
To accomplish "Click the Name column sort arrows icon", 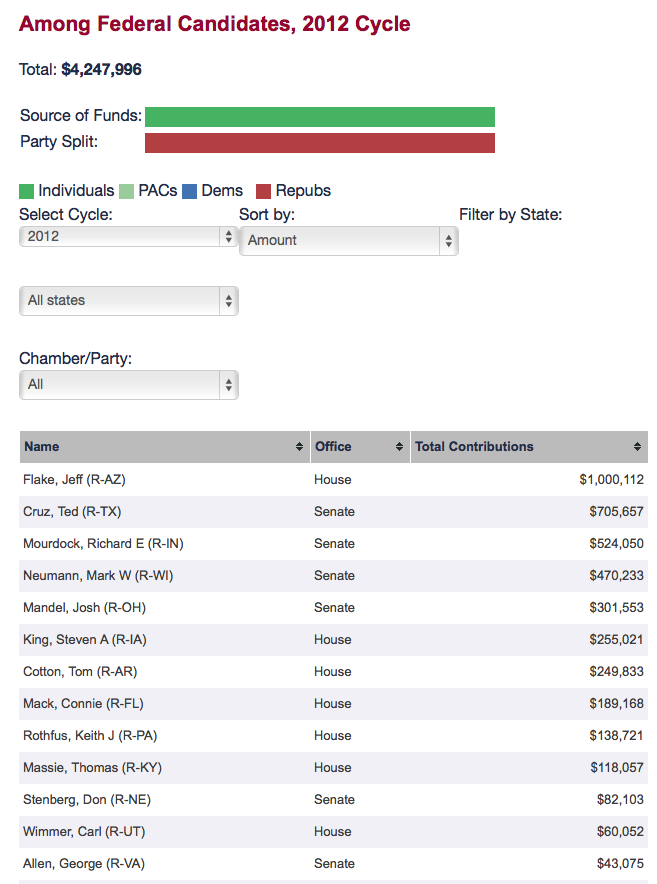I will tap(299, 447).
